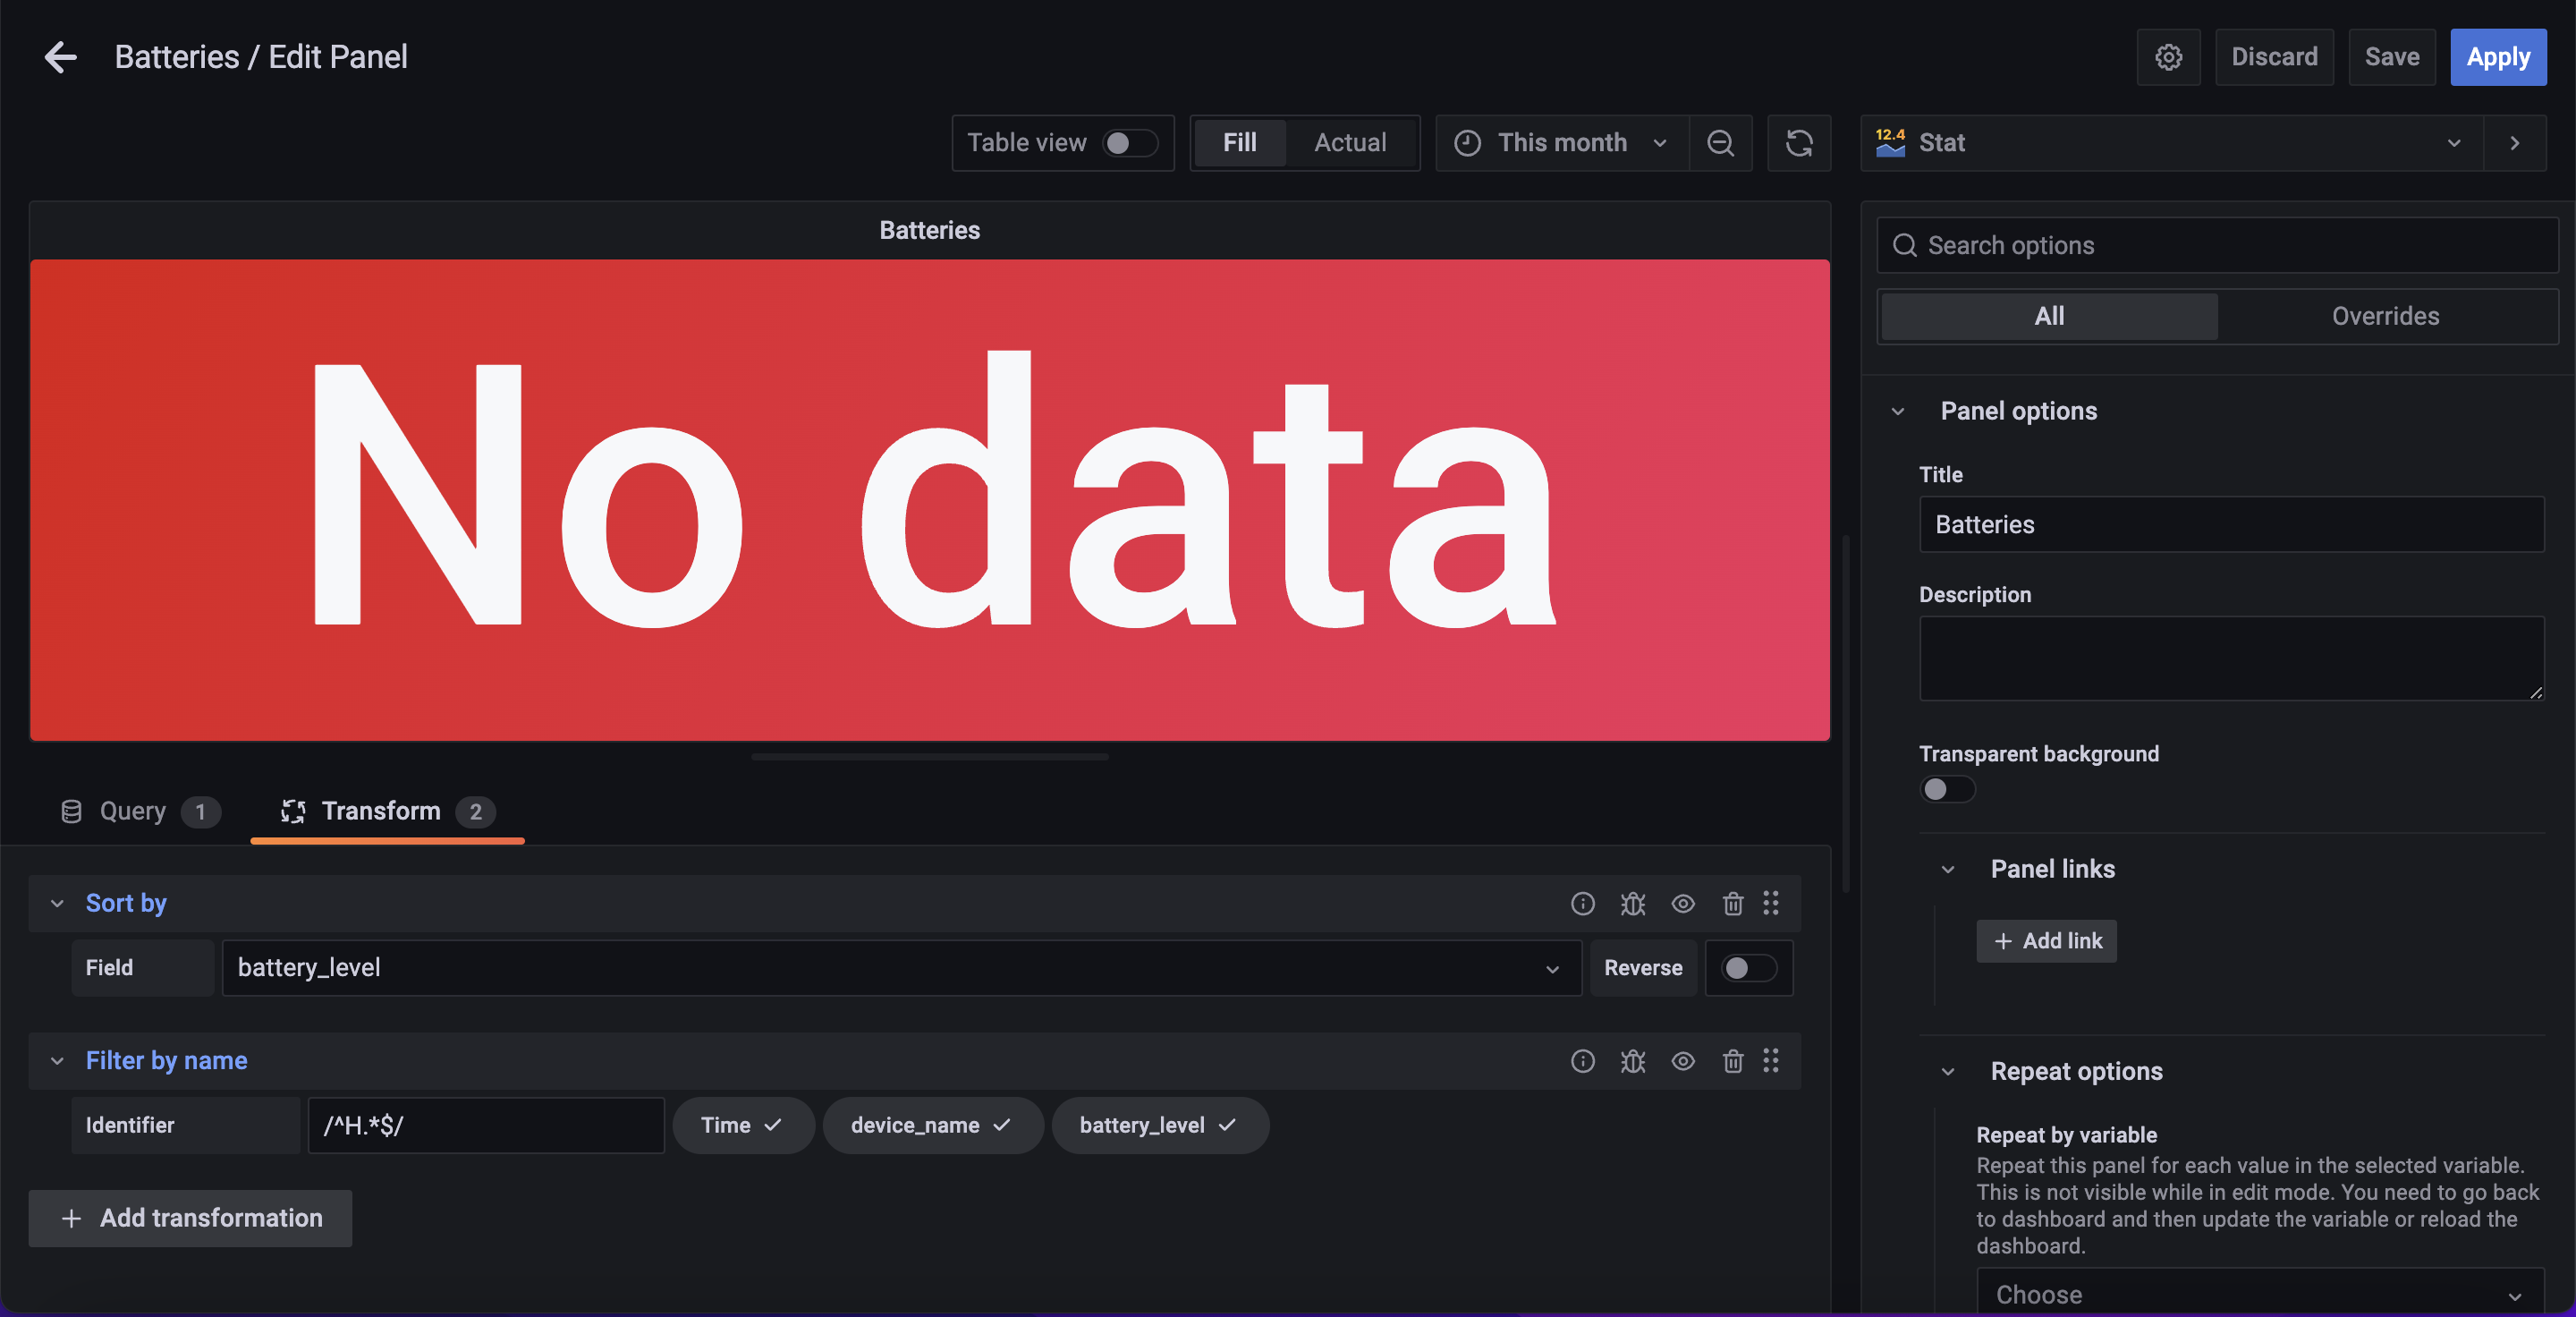The image size is (2576, 1317).
Task: Click the zoom out time range icon
Action: (x=1719, y=143)
